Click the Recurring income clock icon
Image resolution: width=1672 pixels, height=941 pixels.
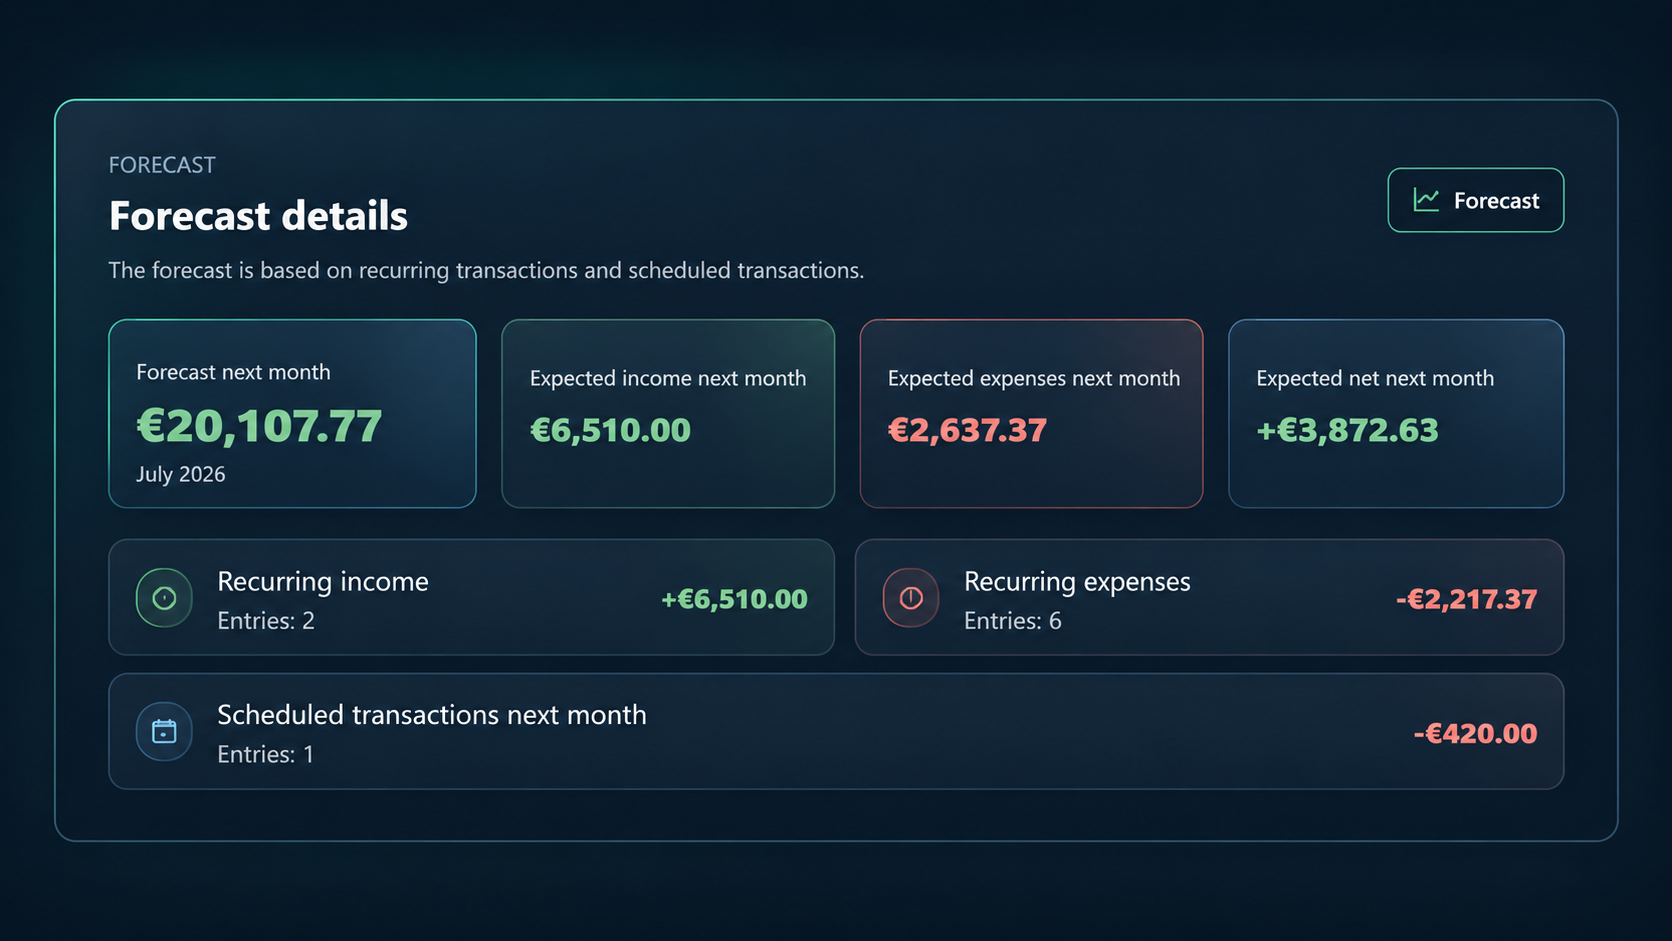pyautogui.click(x=164, y=598)
